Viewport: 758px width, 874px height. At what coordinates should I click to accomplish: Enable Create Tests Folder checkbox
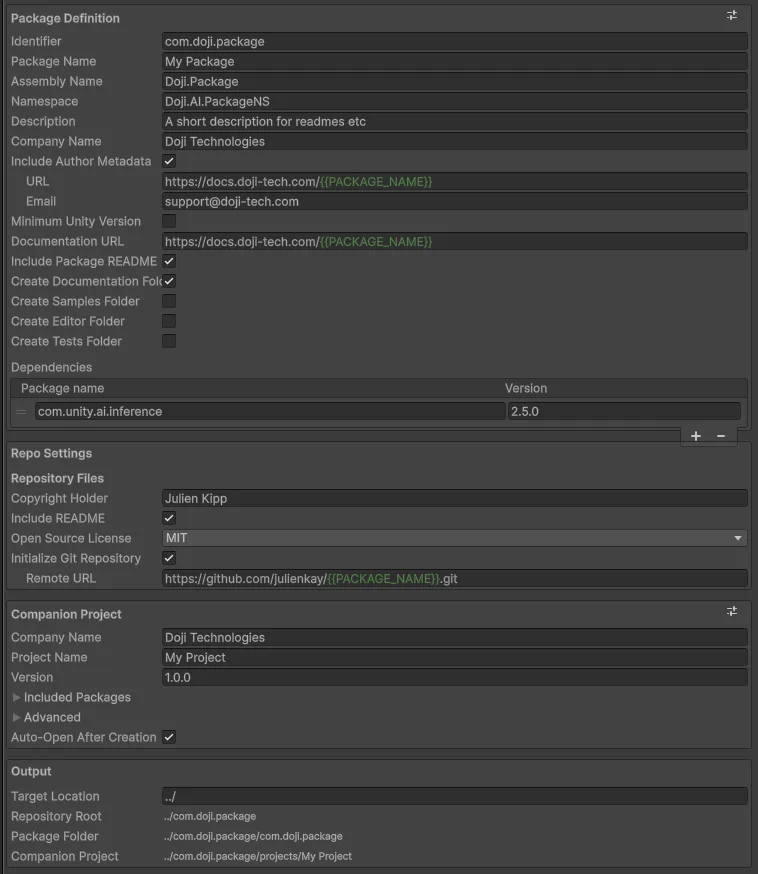coord(169,342)
